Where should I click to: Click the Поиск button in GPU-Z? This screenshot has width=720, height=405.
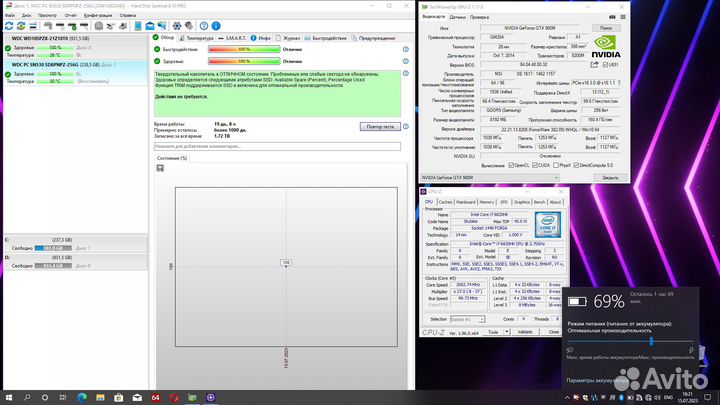(x=606, y=28)
